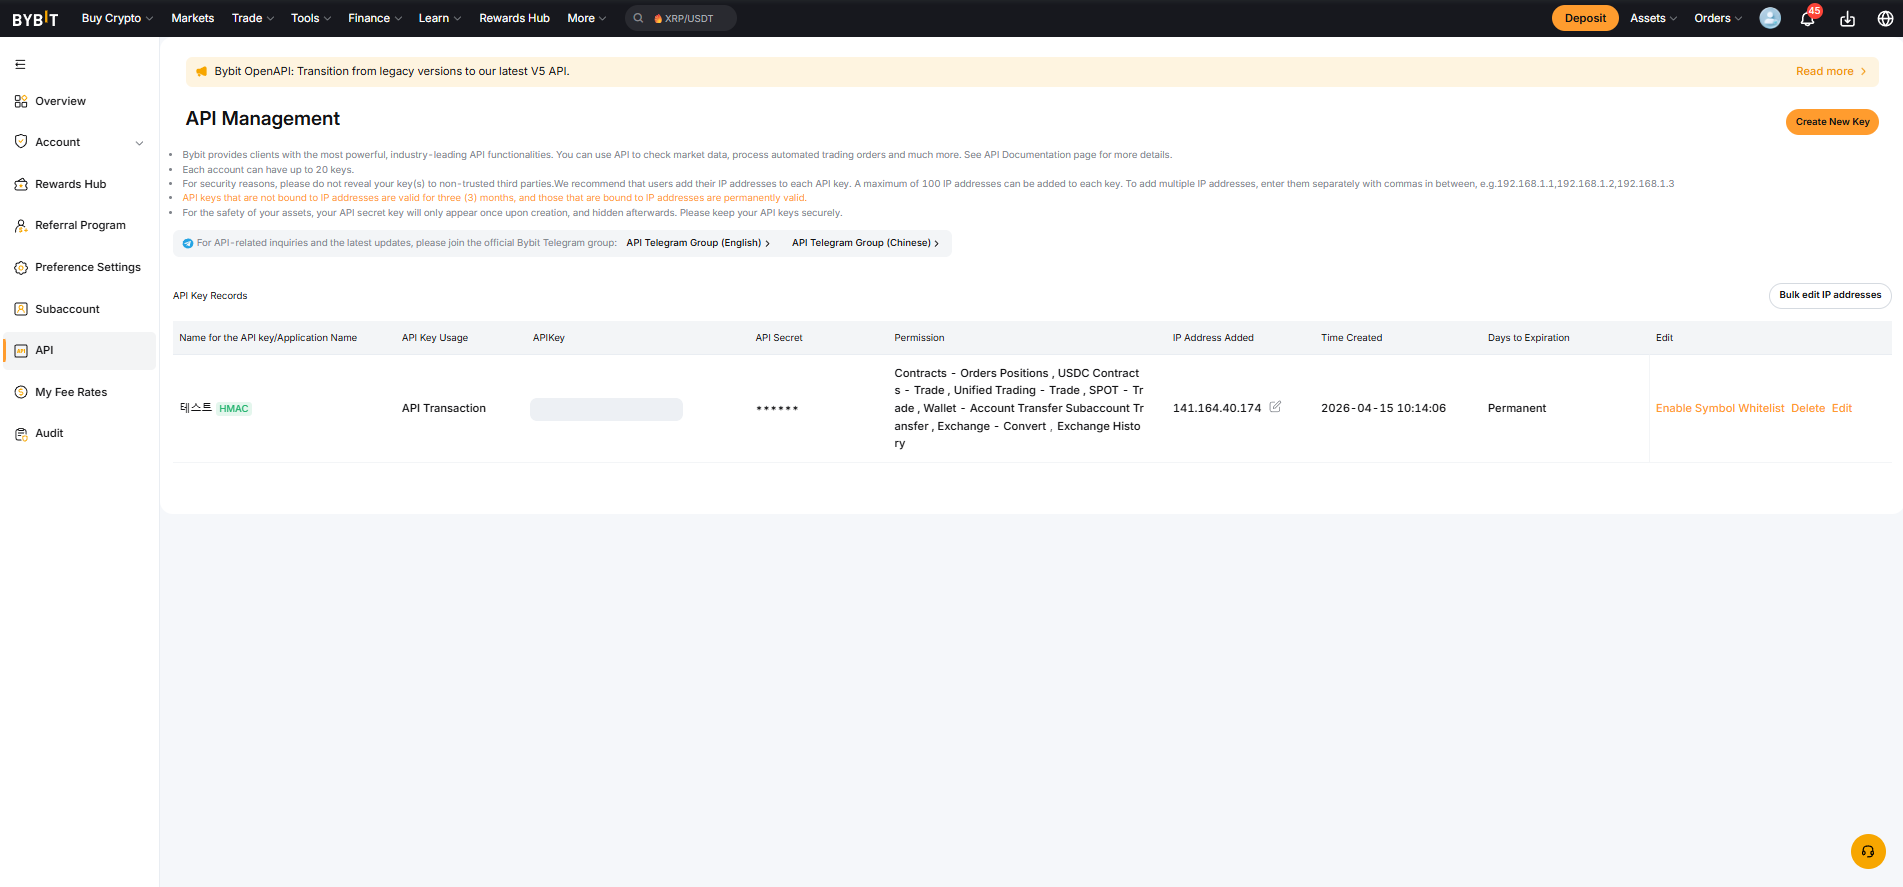Click the Permission column header
The image size is (1903, 887).
pyautogui.click(x=919, y=338)
